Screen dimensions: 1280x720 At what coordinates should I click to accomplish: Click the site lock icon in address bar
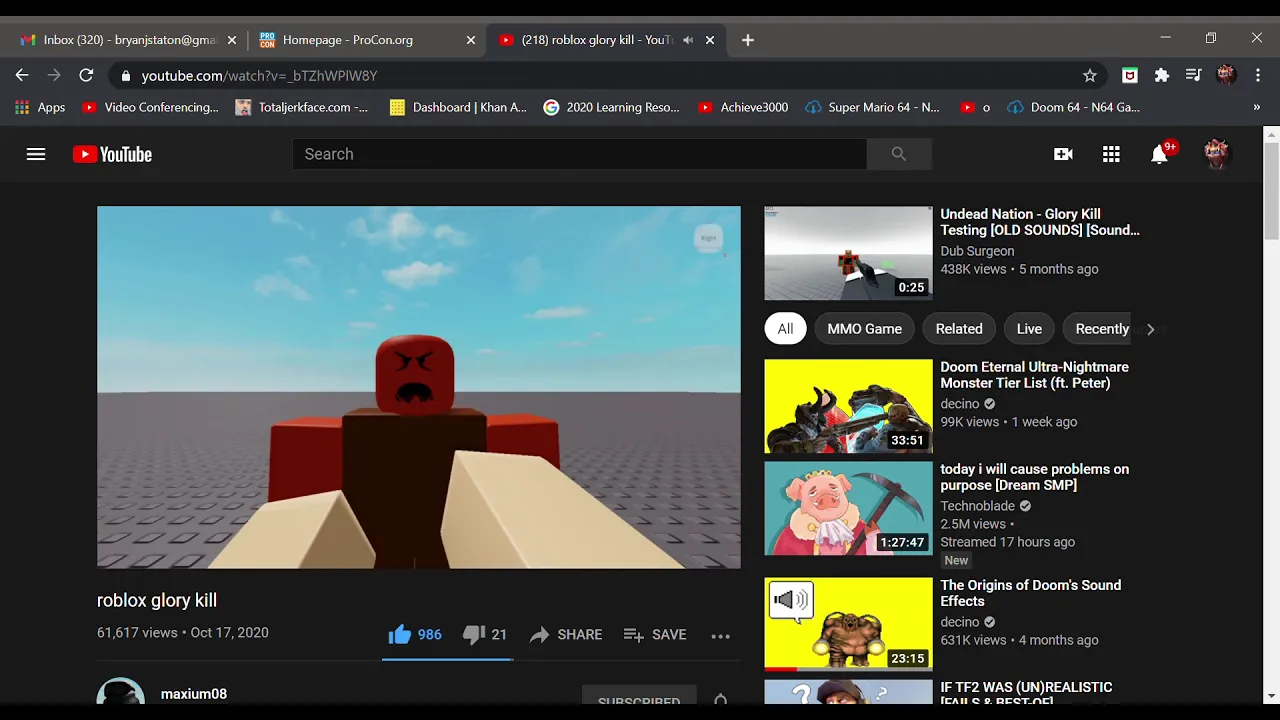pyautogui.click(x=125, y=76)
